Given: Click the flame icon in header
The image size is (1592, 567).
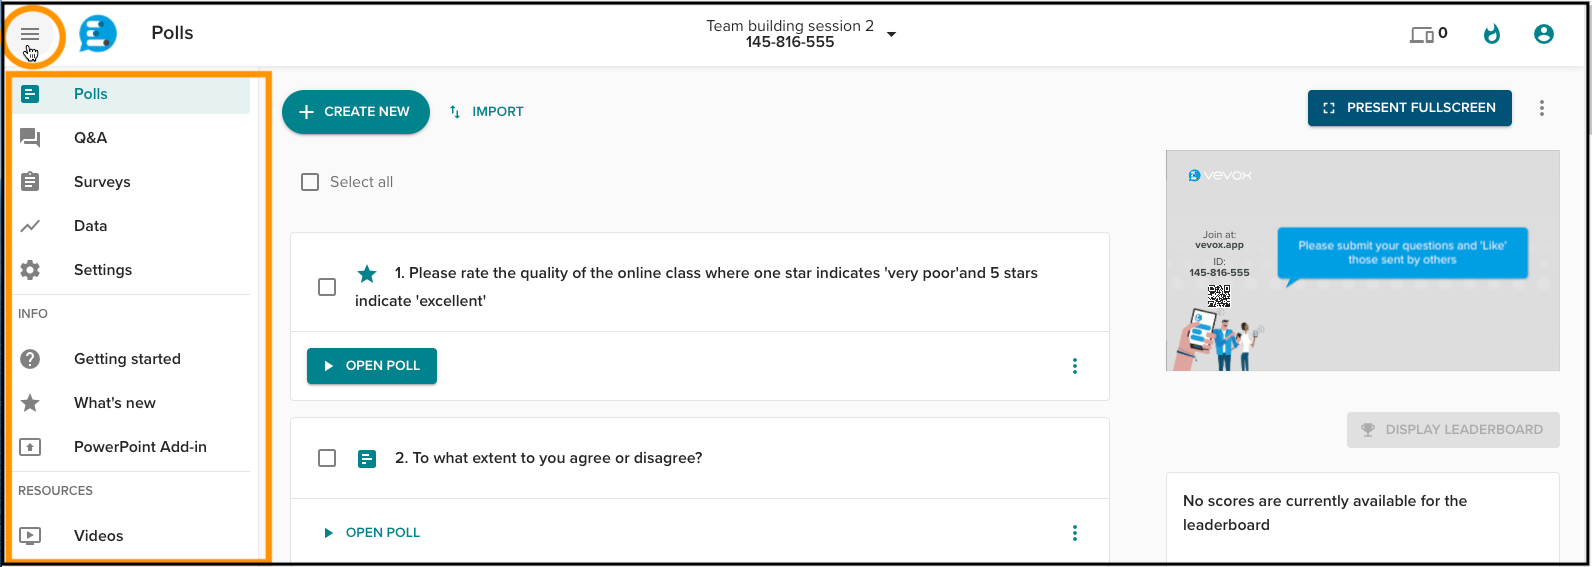Looking at the screenshot, I should (1492, 34).
